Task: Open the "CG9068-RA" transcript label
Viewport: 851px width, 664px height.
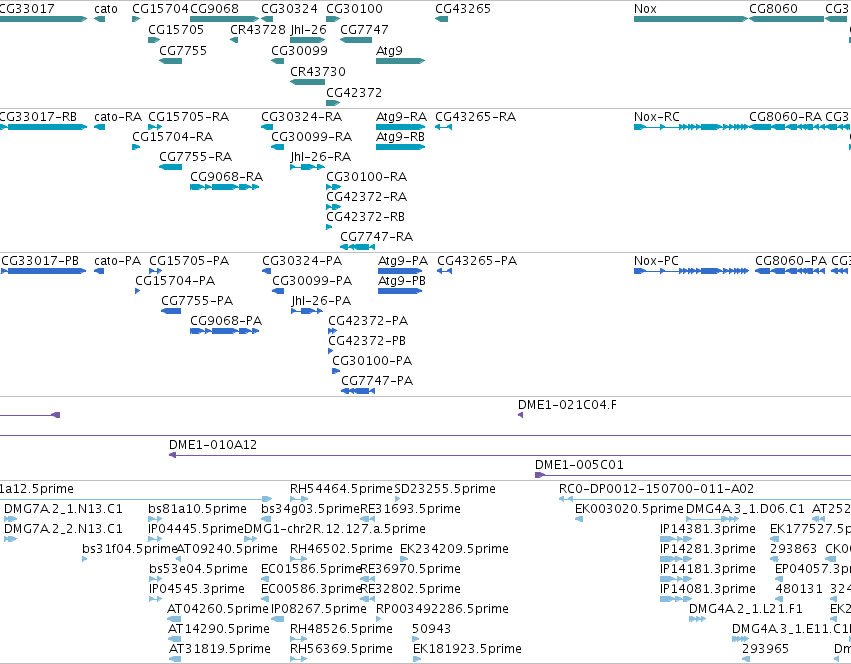Action: point(226,177)
